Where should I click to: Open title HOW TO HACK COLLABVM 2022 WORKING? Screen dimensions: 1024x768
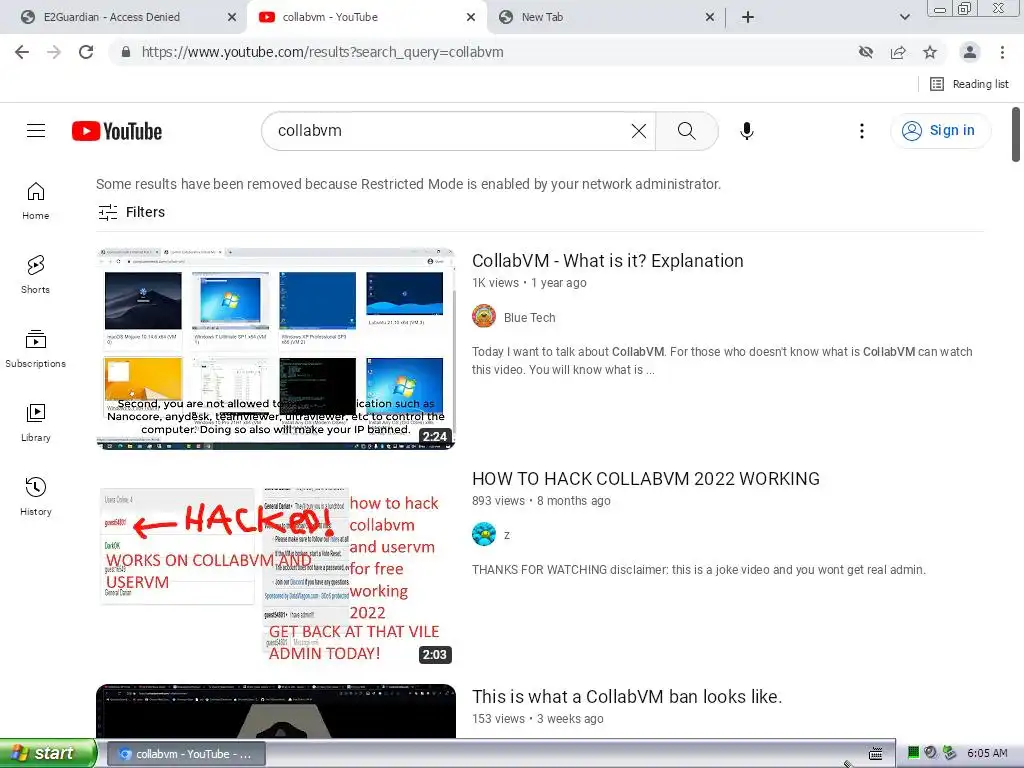point(646,479)
